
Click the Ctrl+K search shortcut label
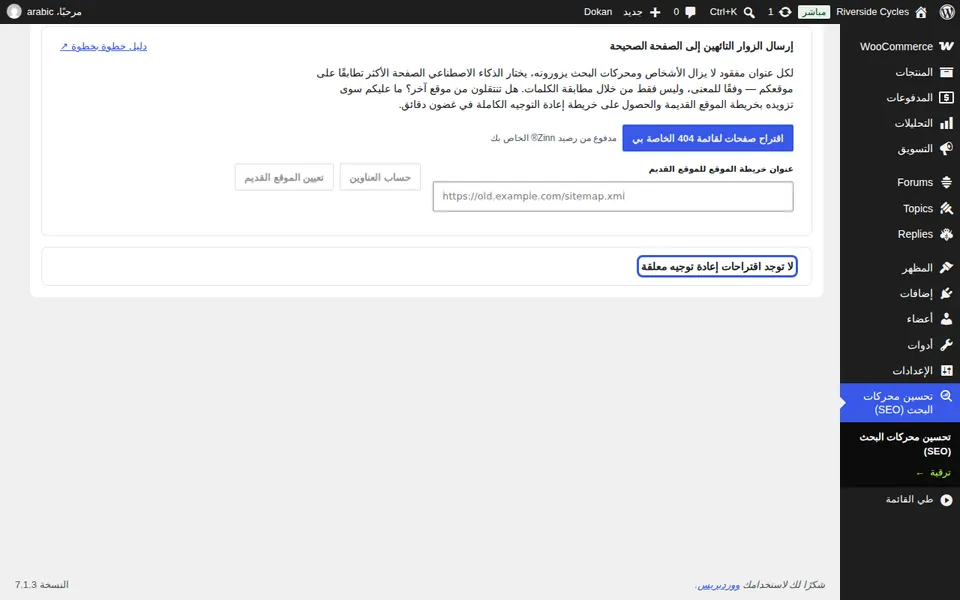(723, 12)
